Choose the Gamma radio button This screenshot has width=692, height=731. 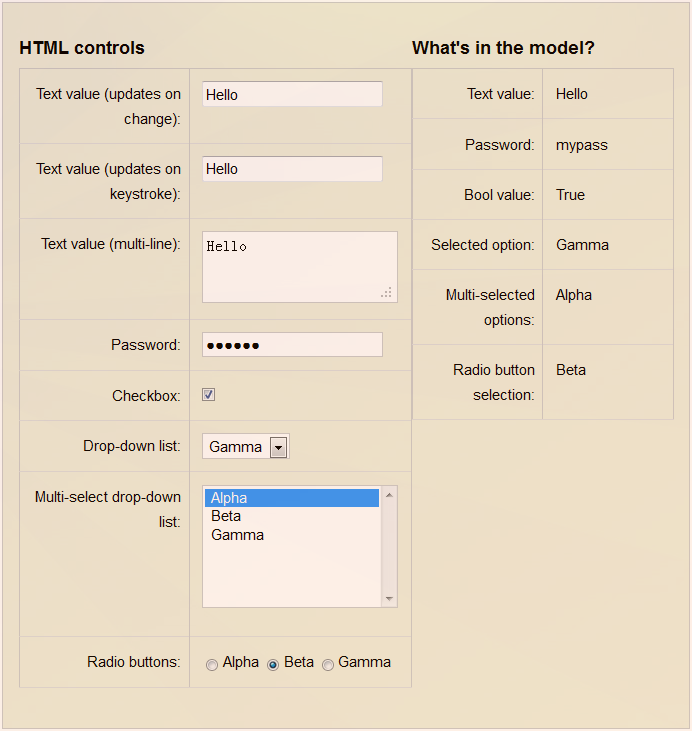click(328, 664)
